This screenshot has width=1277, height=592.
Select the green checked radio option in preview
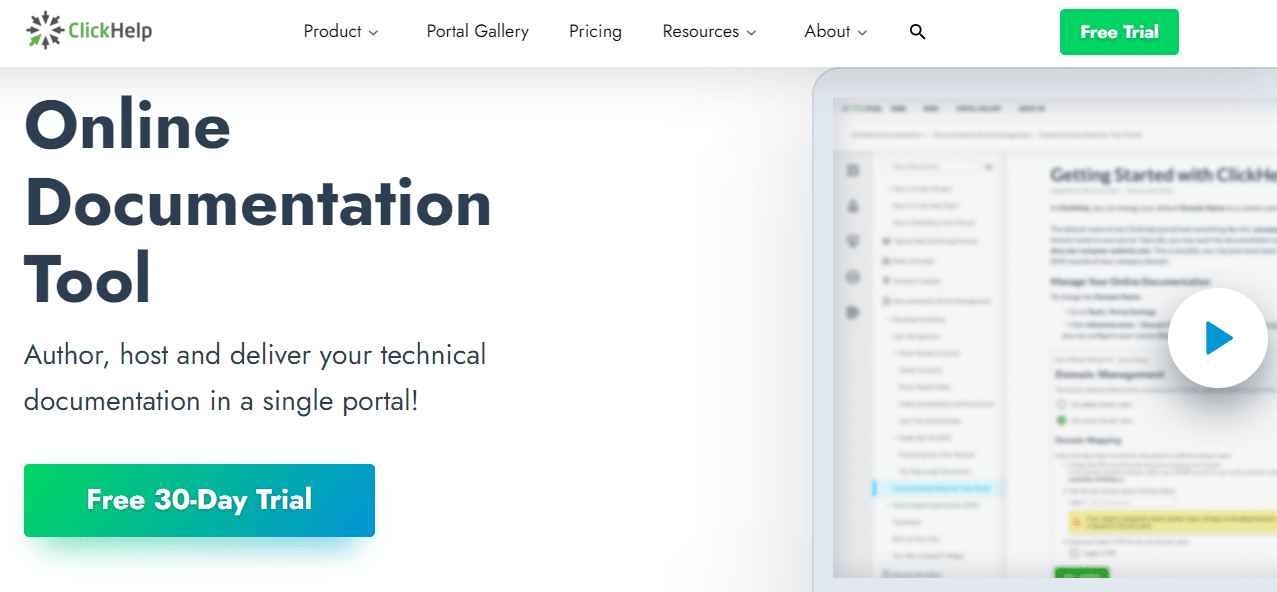pyautogui.click(x=1062, y=420)
